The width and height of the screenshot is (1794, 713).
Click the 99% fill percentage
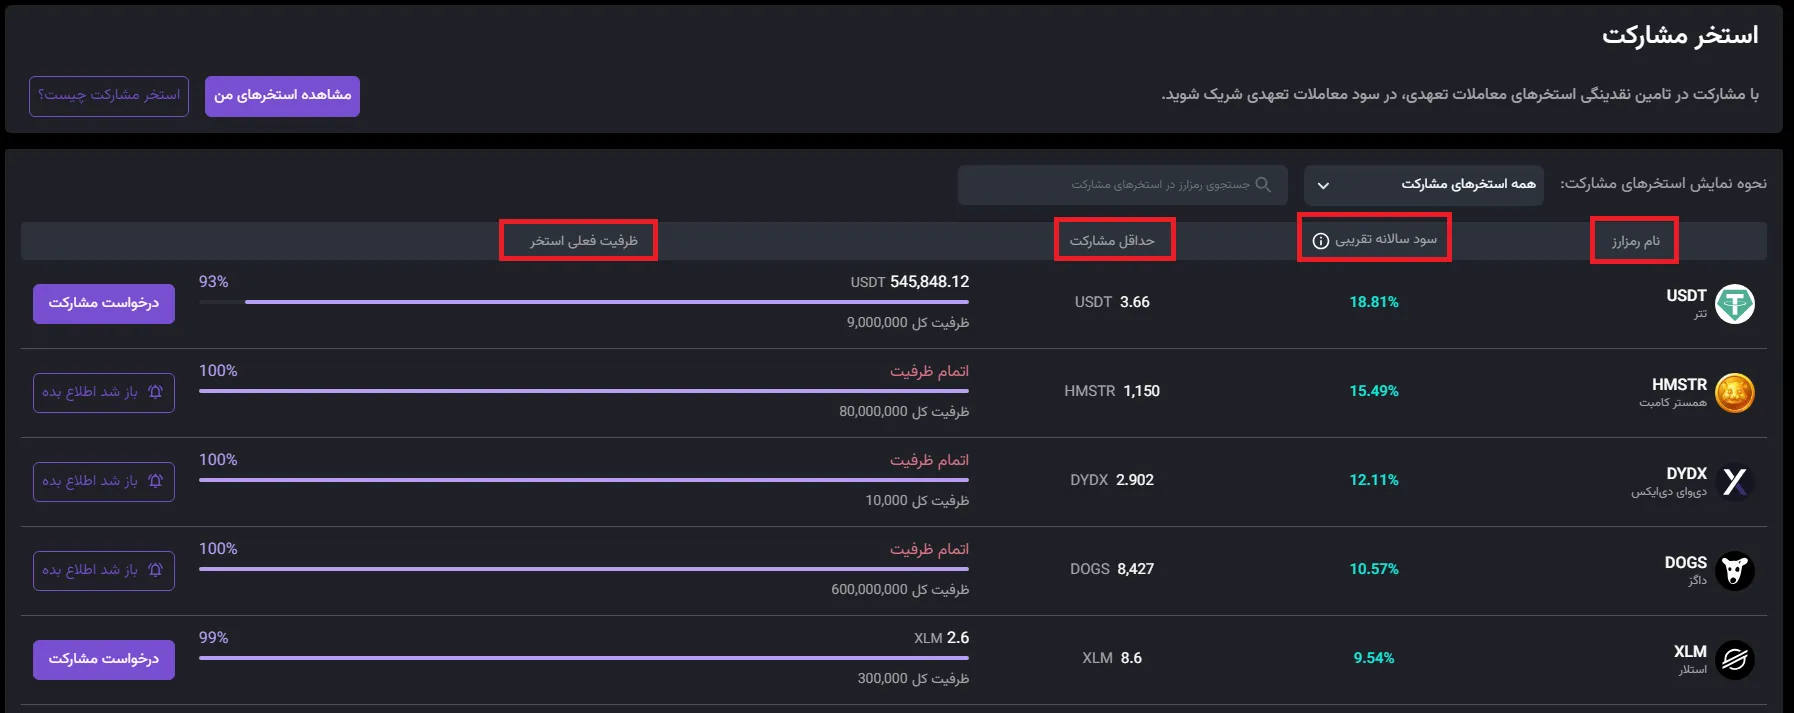click(214, 638)
